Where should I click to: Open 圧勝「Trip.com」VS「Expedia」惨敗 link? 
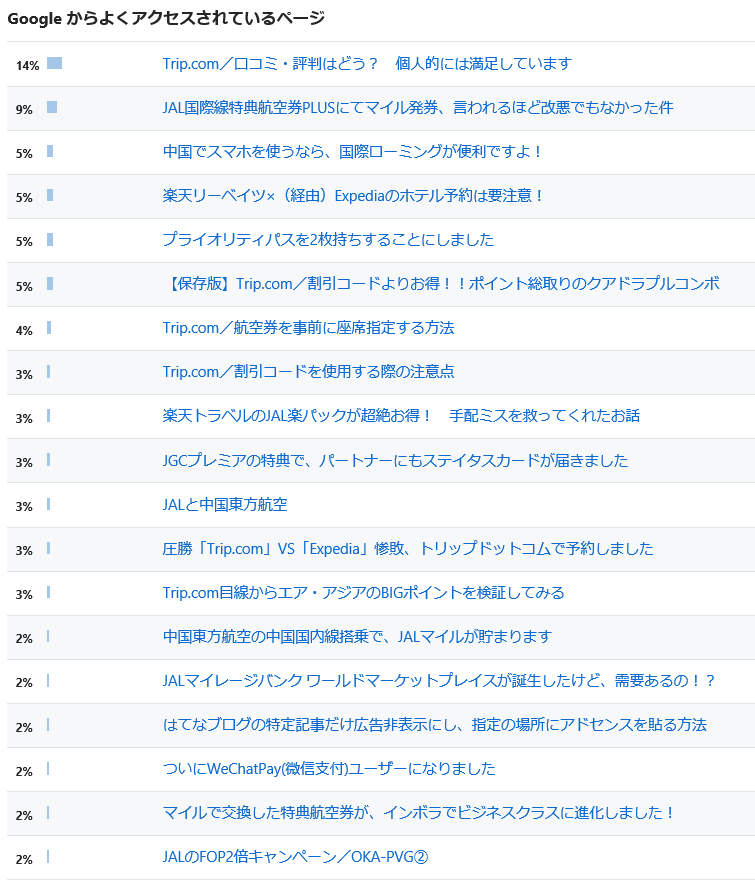(408, 549)
